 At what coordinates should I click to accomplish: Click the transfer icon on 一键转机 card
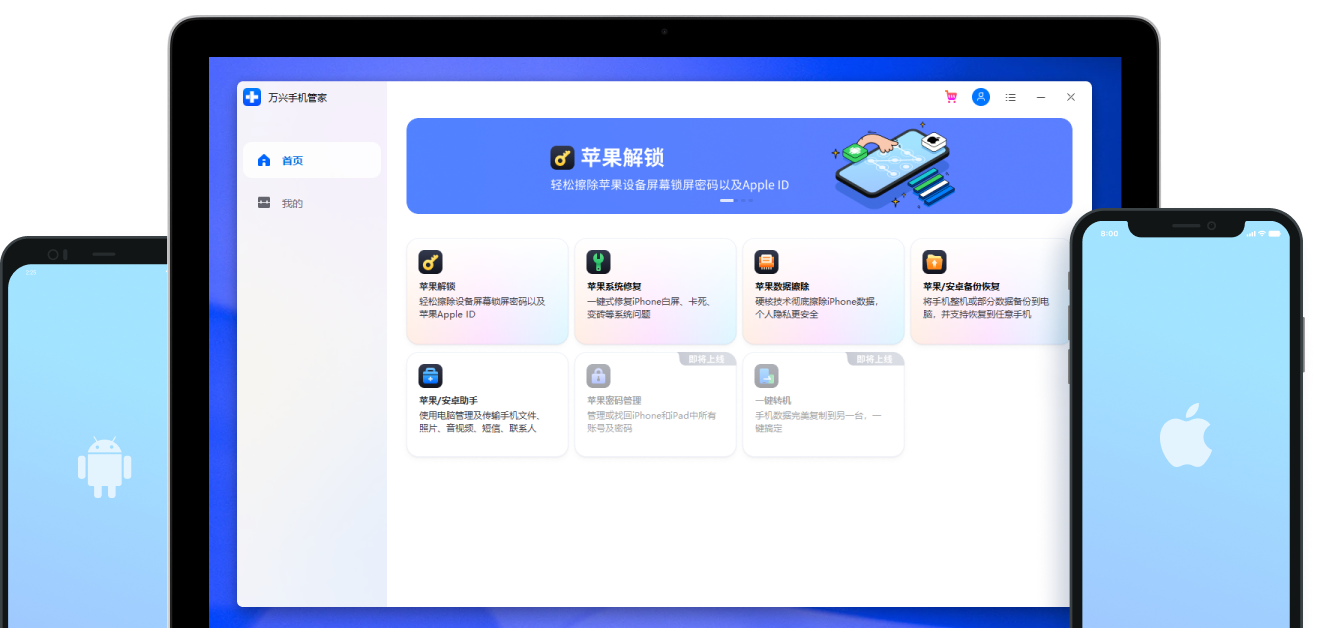click(x=766, y=376)
